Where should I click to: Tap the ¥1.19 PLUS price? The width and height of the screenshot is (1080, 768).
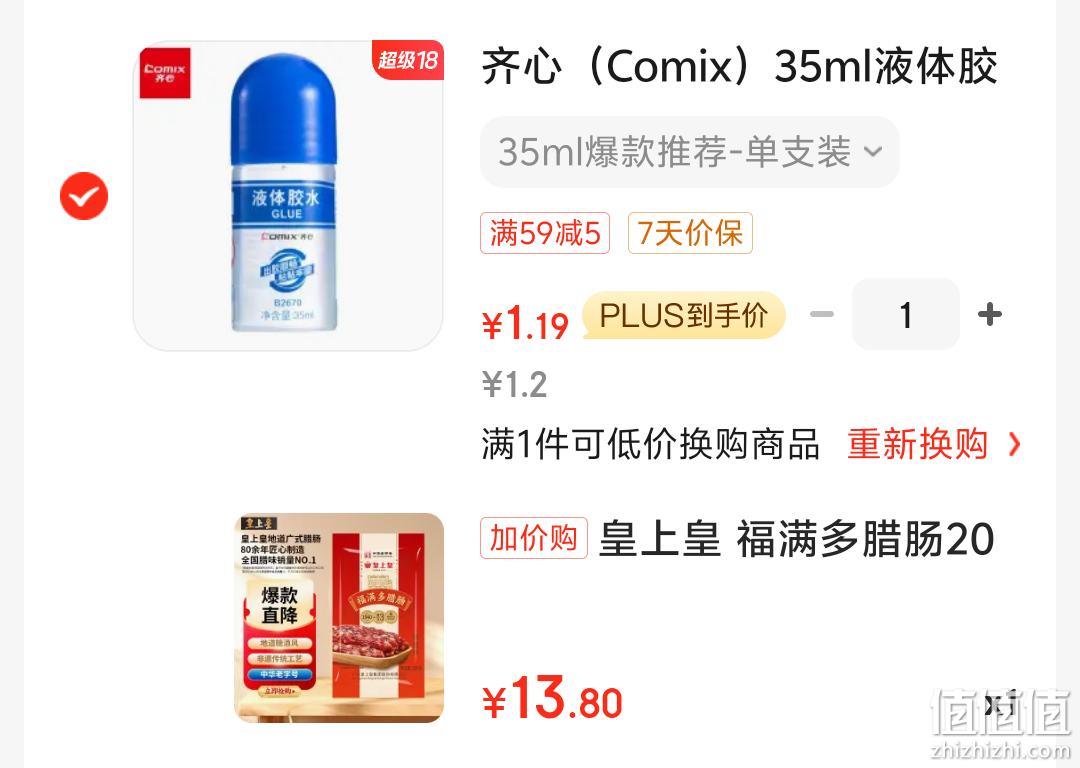point(525,323)
